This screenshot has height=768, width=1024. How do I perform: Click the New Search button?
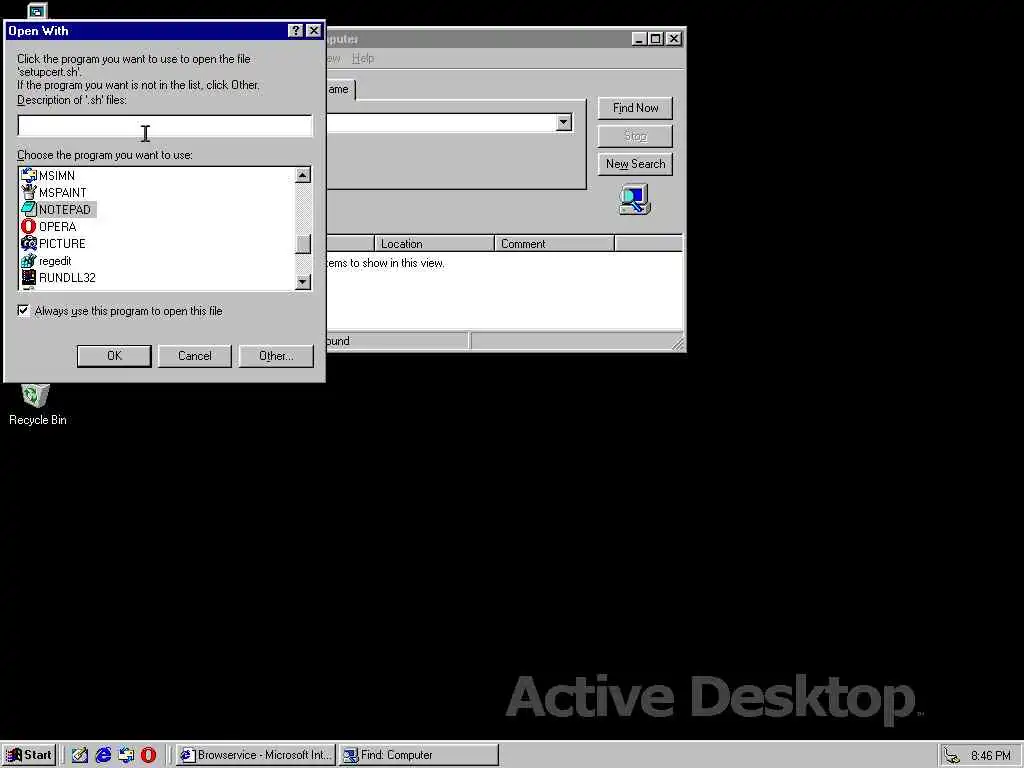pos(635,164)
